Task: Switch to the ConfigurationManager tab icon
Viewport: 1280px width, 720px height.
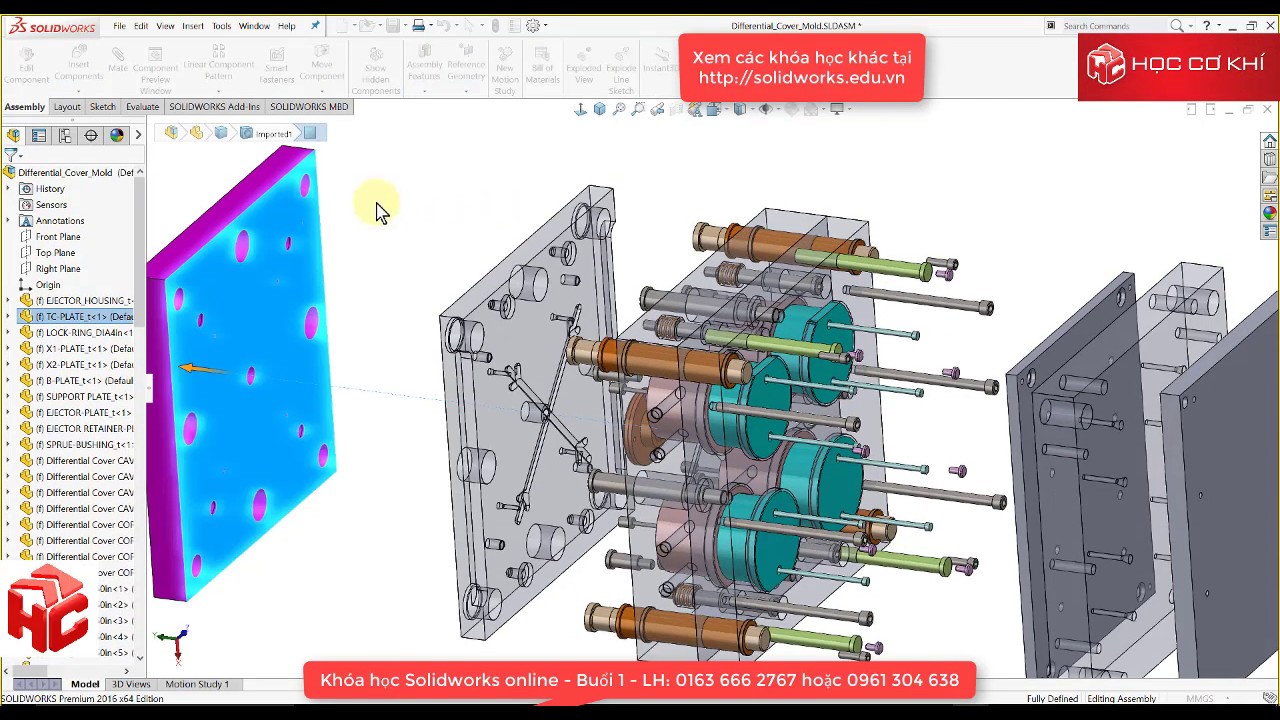Action: (65, 135)
